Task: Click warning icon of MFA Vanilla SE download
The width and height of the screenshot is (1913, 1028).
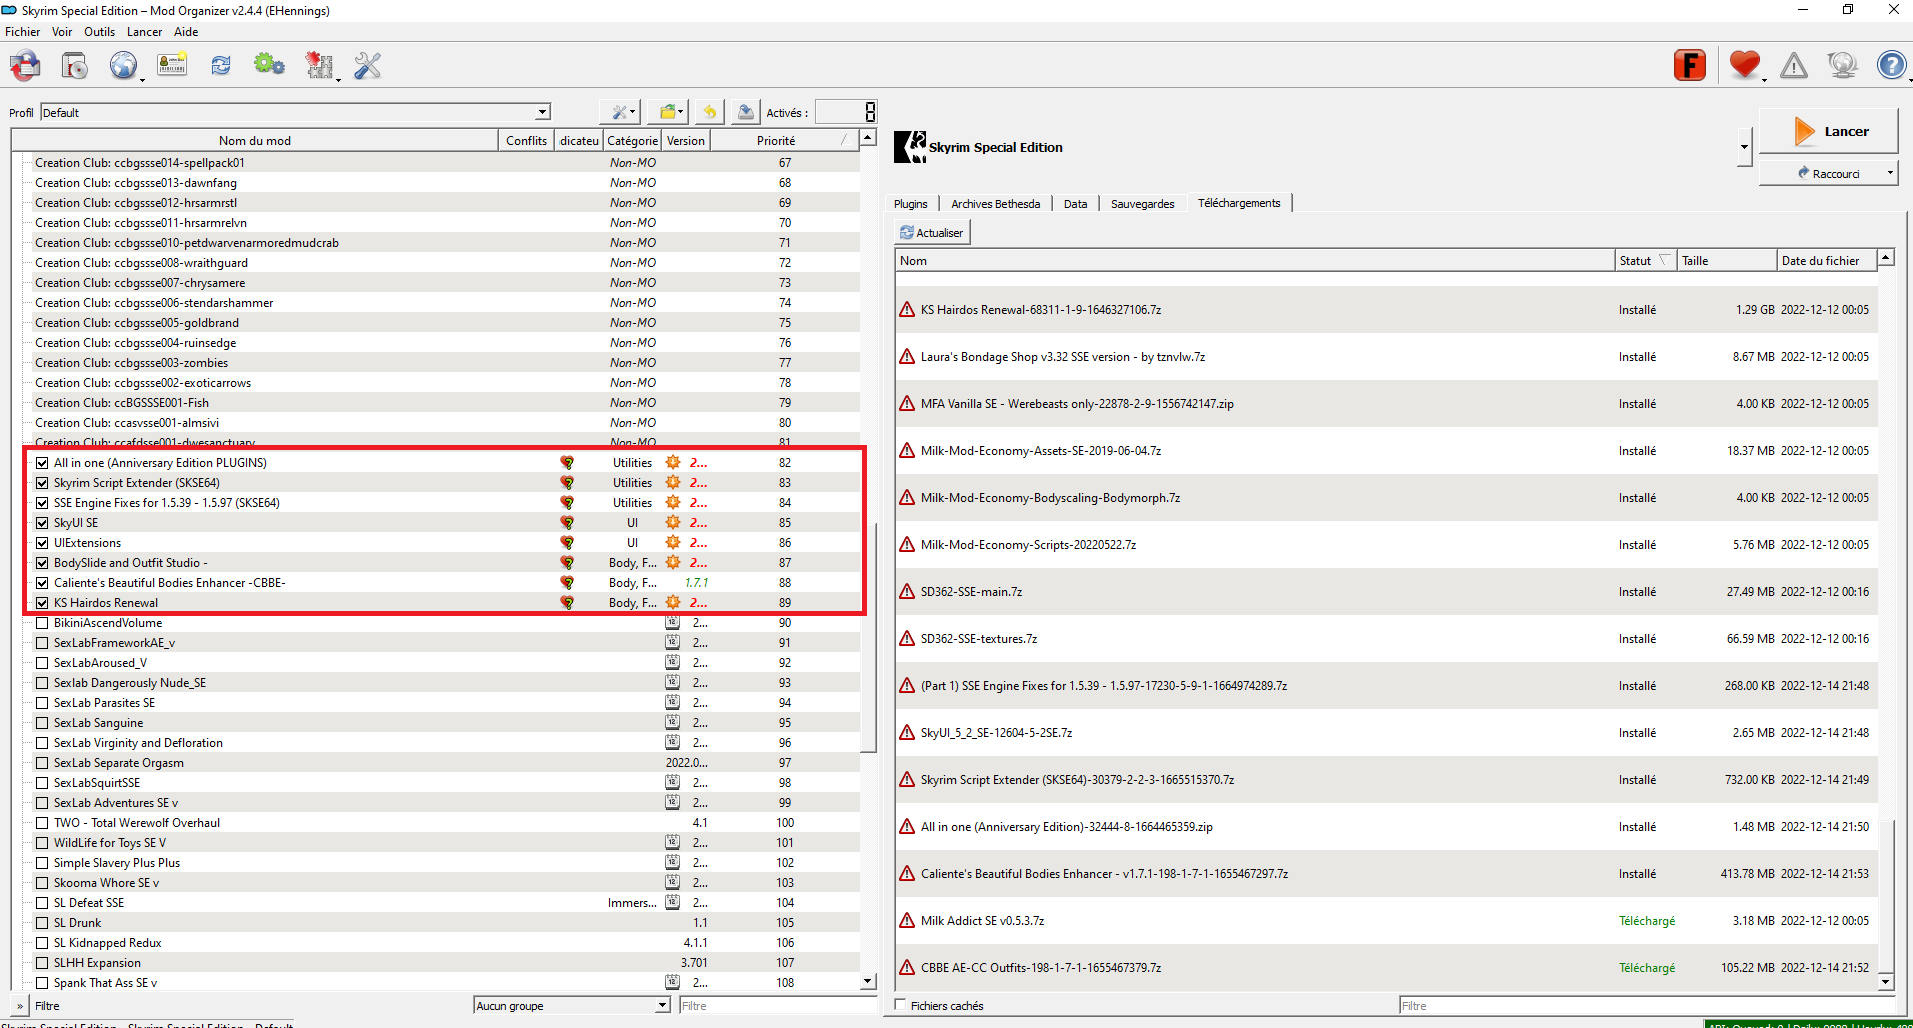Action: pyautogui.click(x=907, y=403)
